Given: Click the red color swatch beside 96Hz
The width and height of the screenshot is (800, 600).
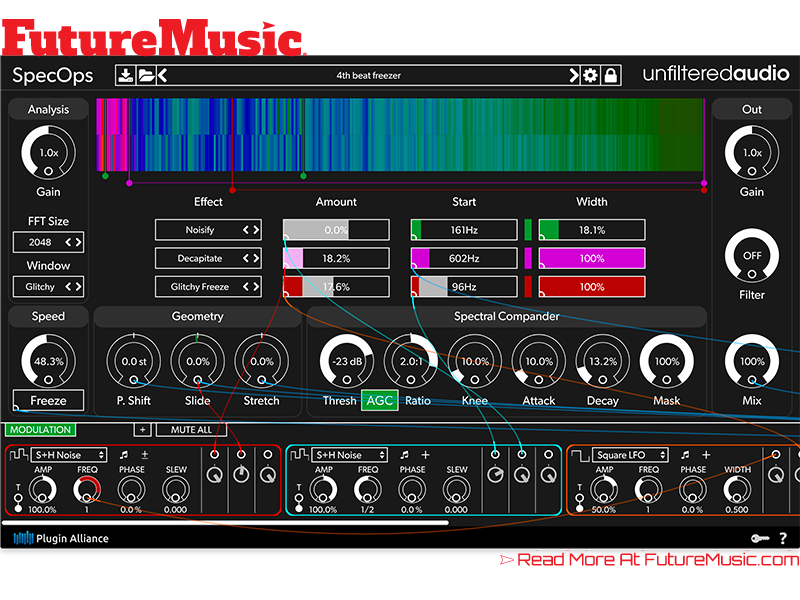Looking at the screenshot, I should [x=528, y=287].
